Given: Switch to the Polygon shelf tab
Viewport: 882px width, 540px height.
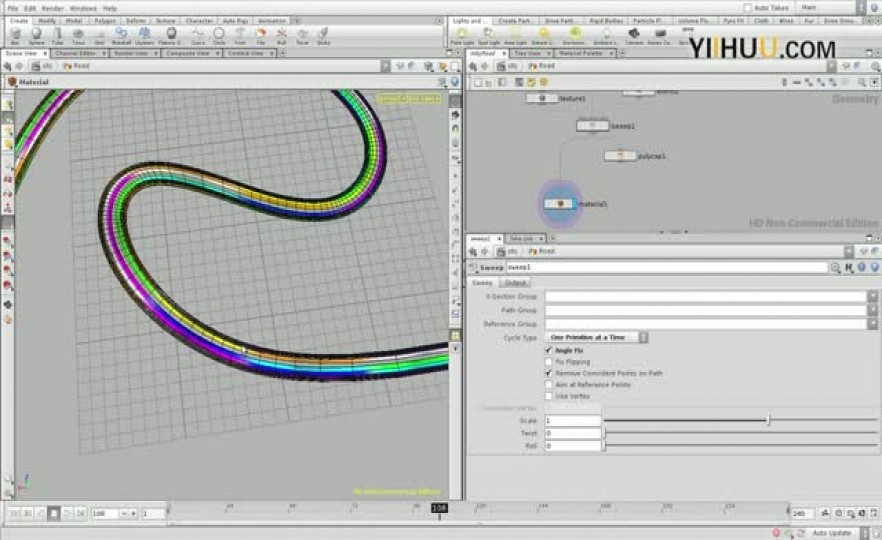Looking at the screenshot, I should (105, 21).
